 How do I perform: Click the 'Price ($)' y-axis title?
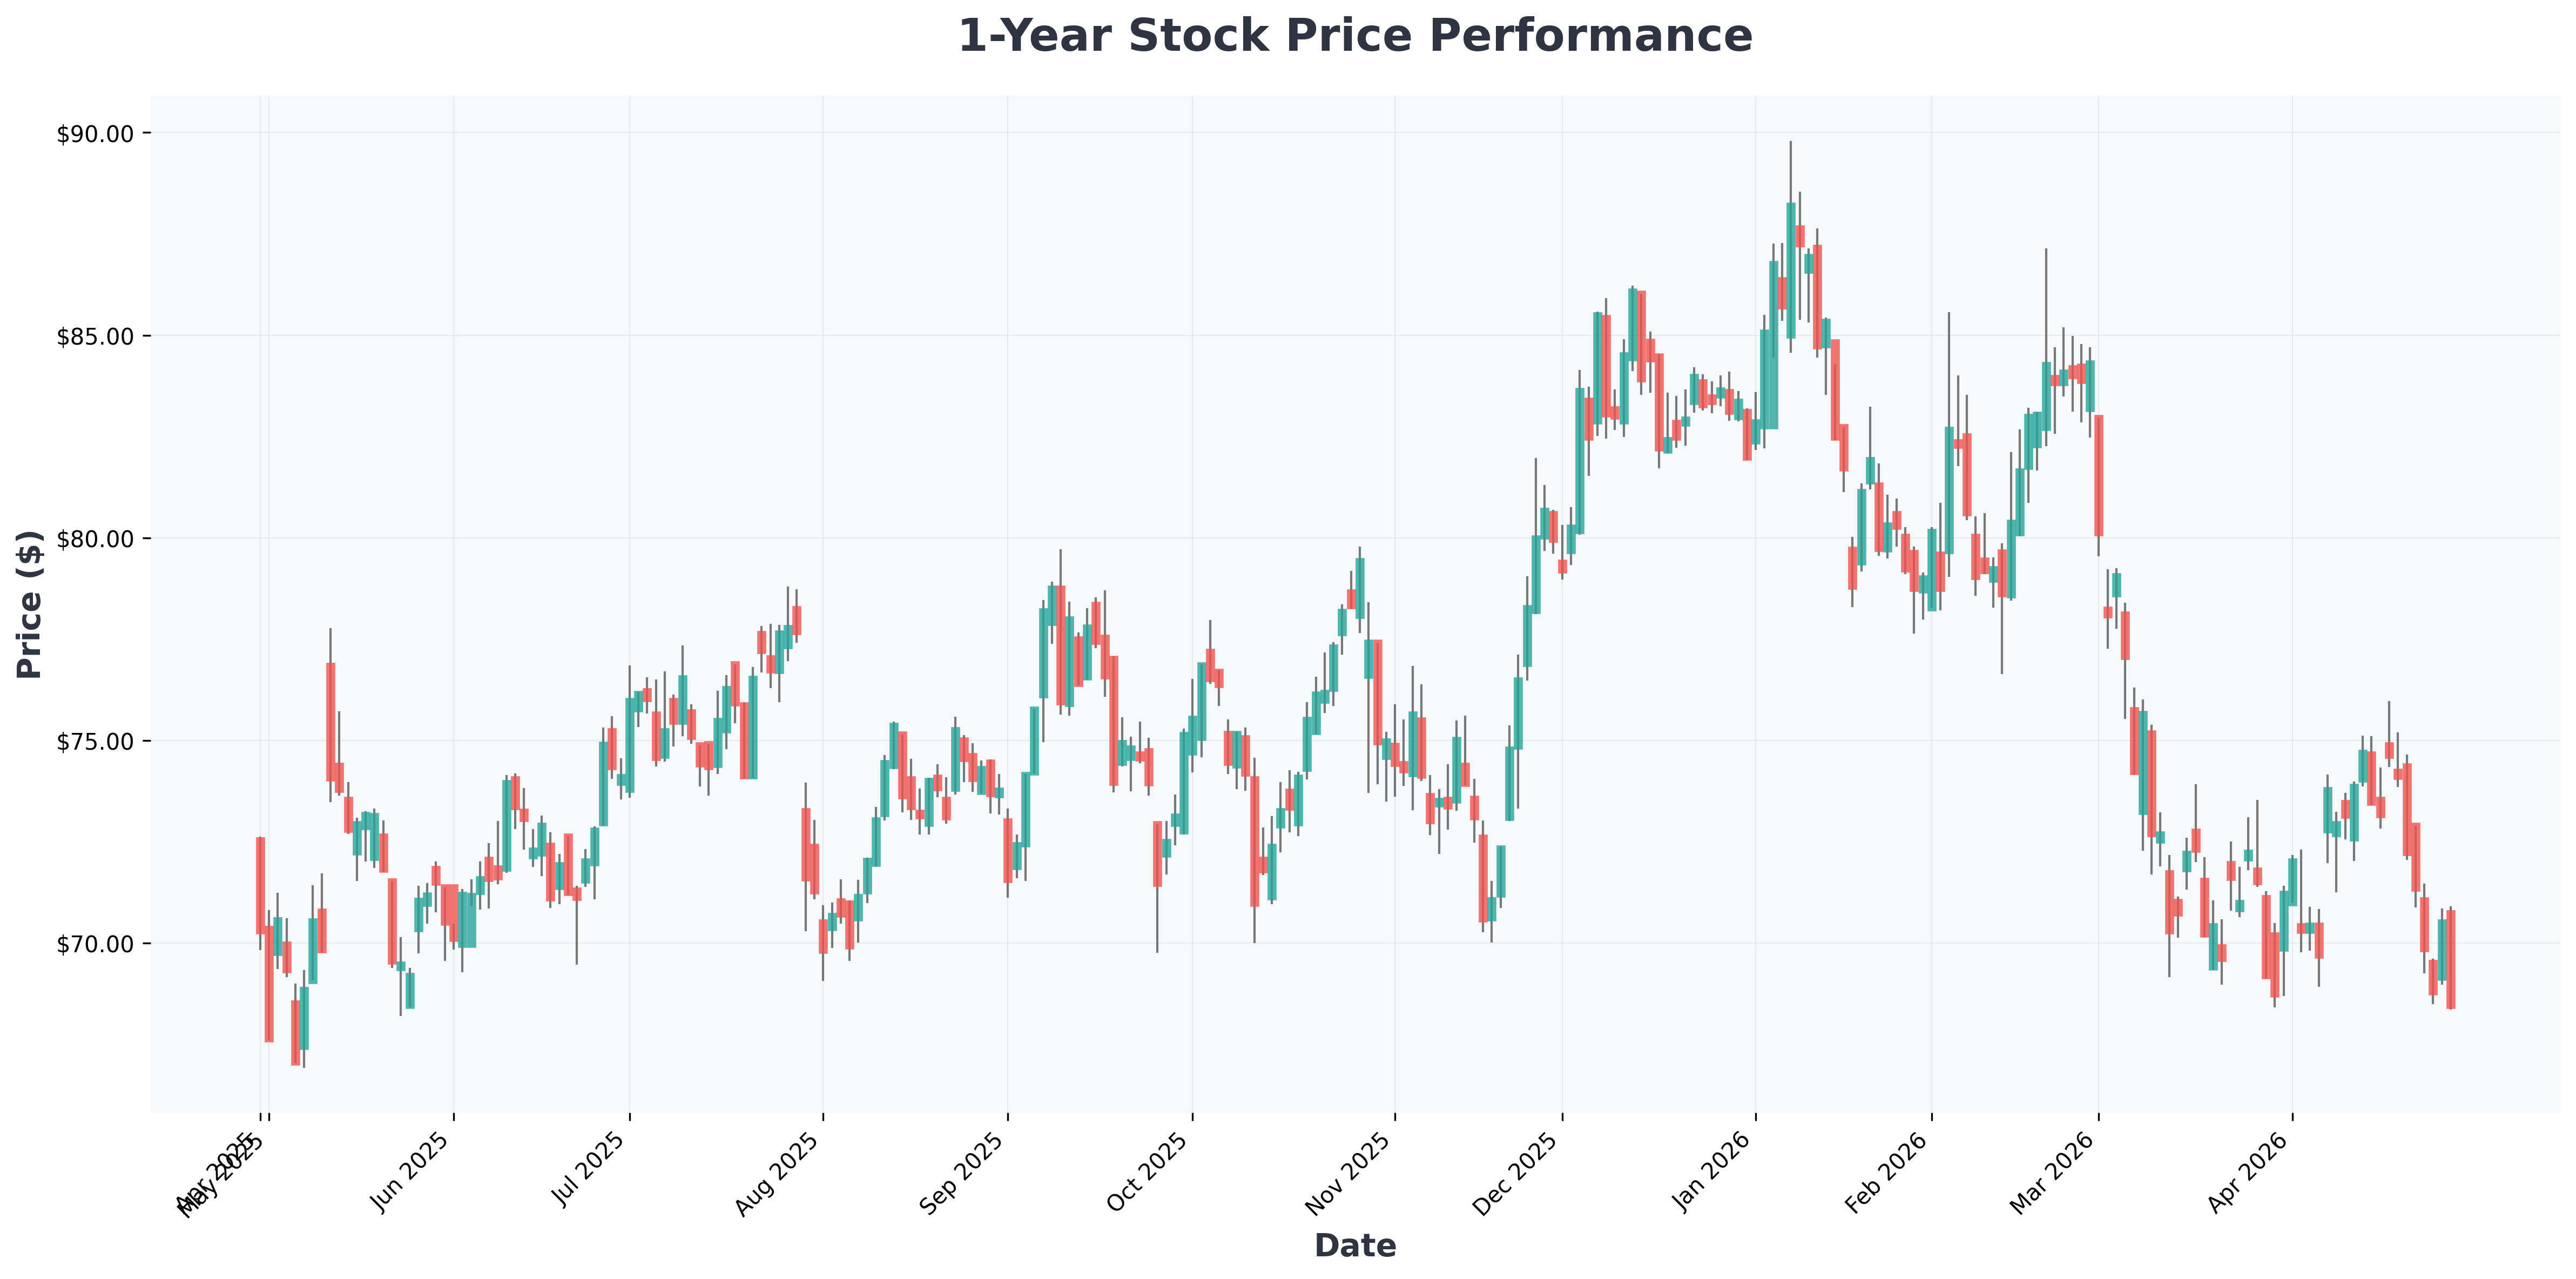click(x=30, y=604)
